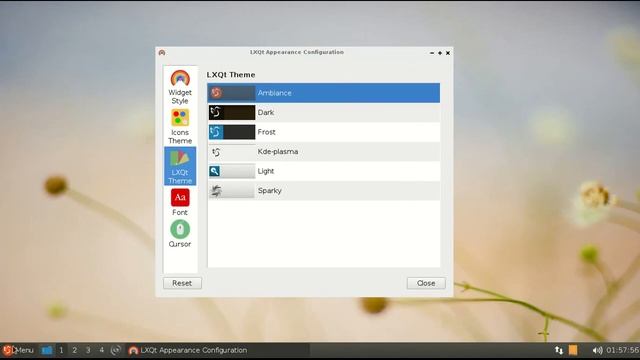Click the Light theme preview thumbnail

(232, 171)
